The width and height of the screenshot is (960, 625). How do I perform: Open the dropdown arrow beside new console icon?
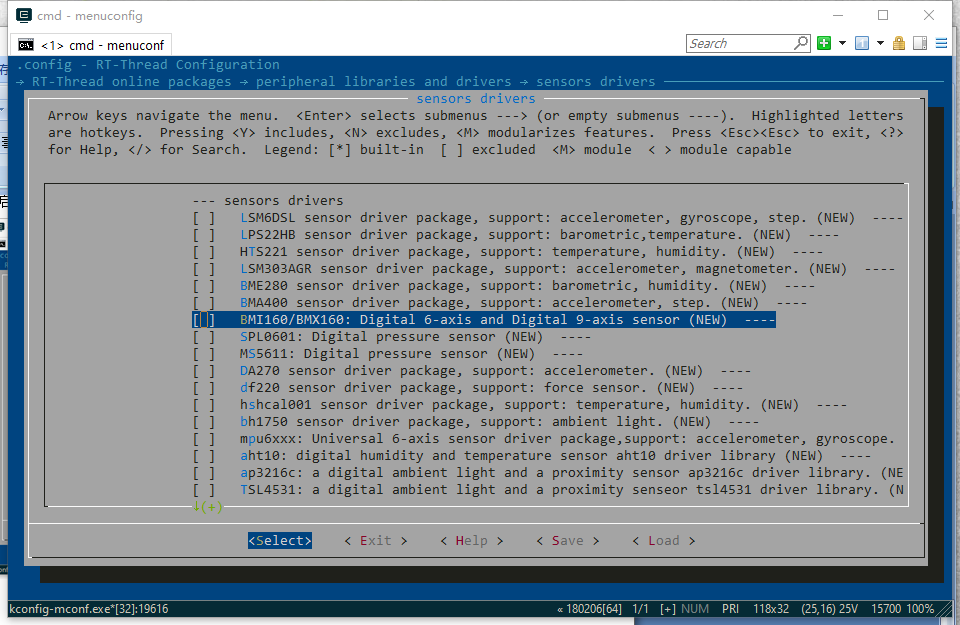click(842, 43)
